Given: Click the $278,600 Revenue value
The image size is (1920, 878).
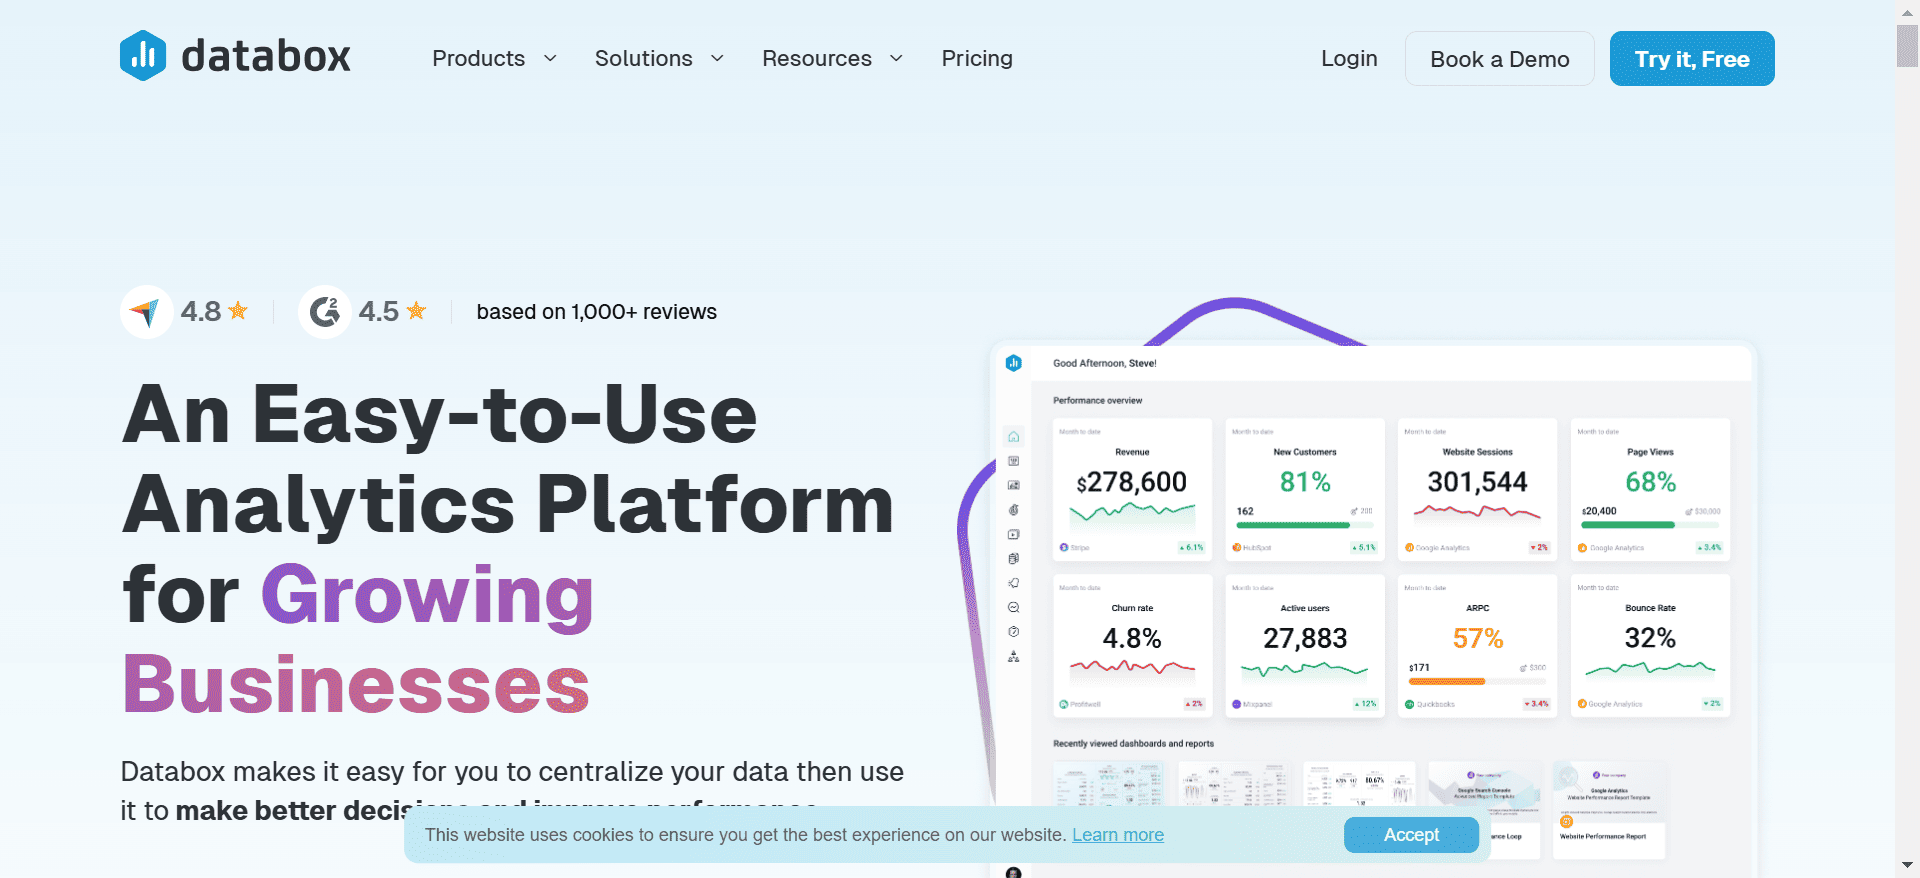Looking at the screenshot, I should pos(1131,482).
